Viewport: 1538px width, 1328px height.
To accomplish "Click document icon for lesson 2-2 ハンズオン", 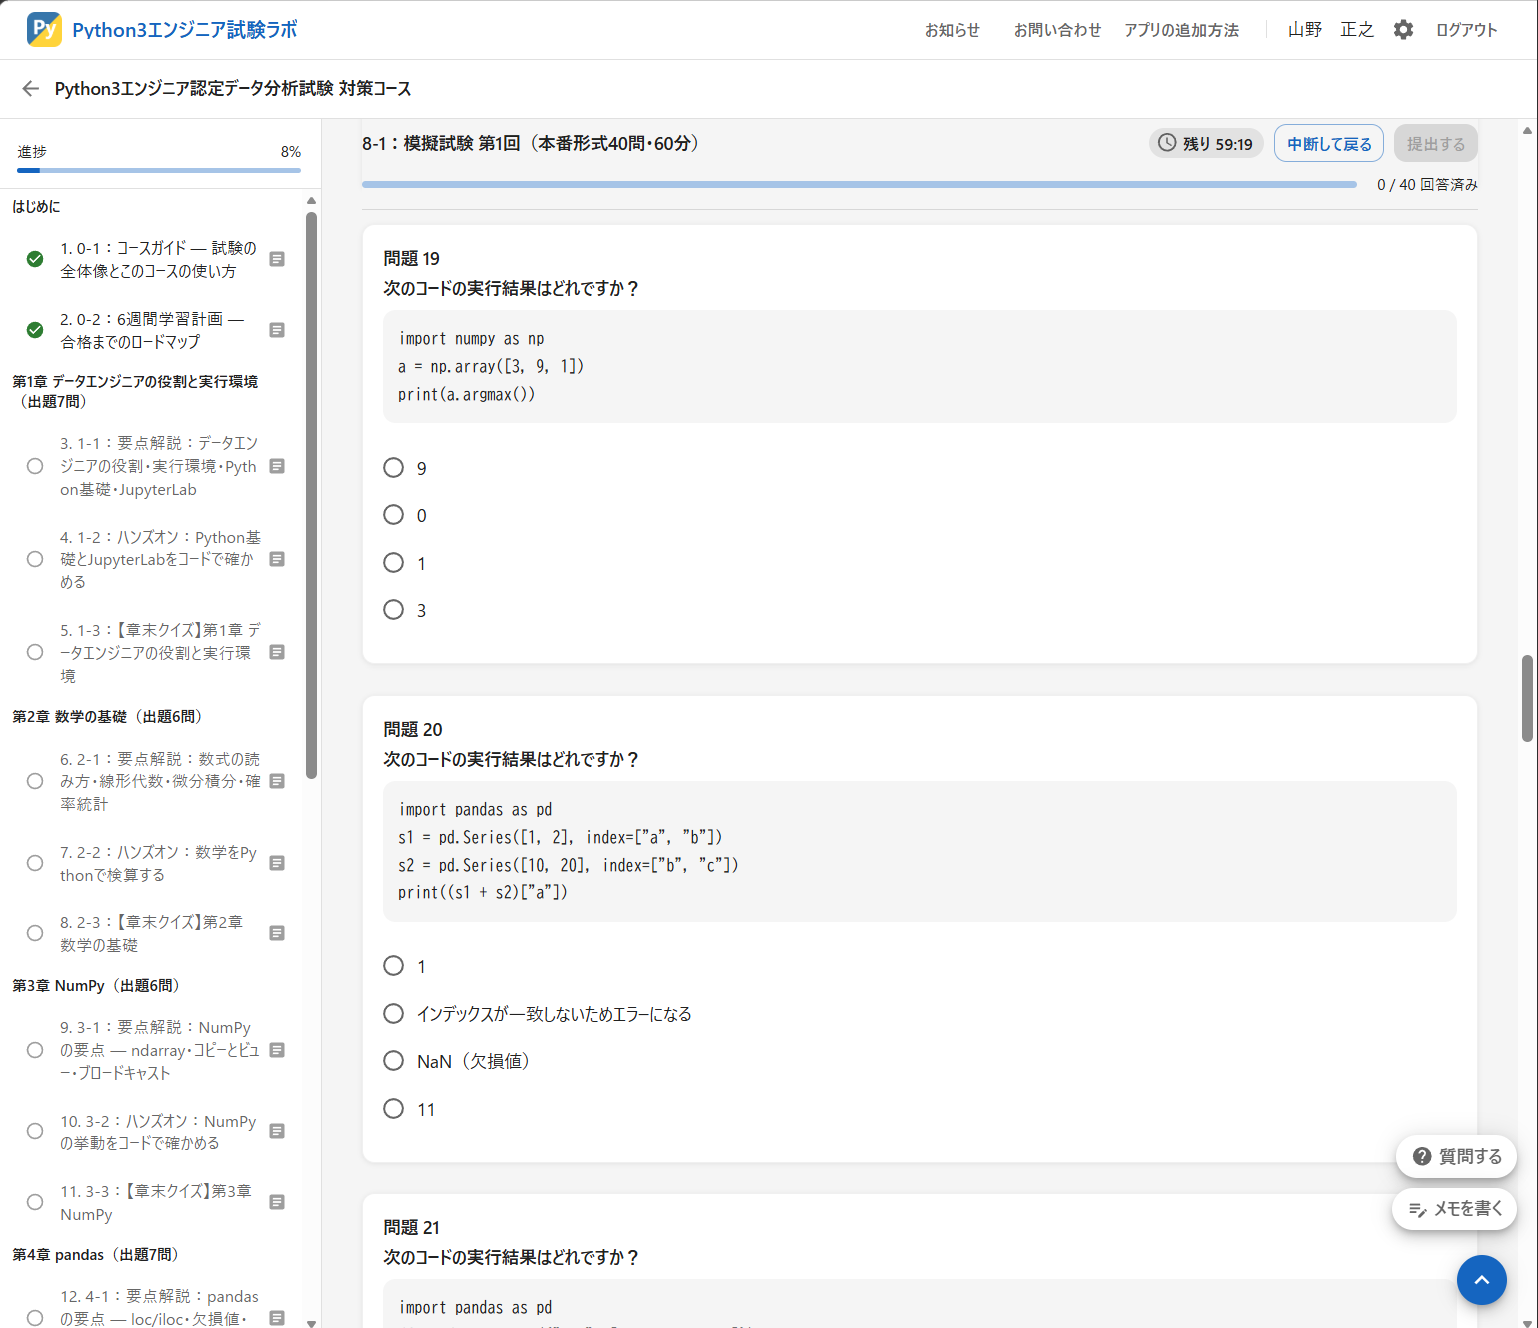I will [x=278, y=863].
